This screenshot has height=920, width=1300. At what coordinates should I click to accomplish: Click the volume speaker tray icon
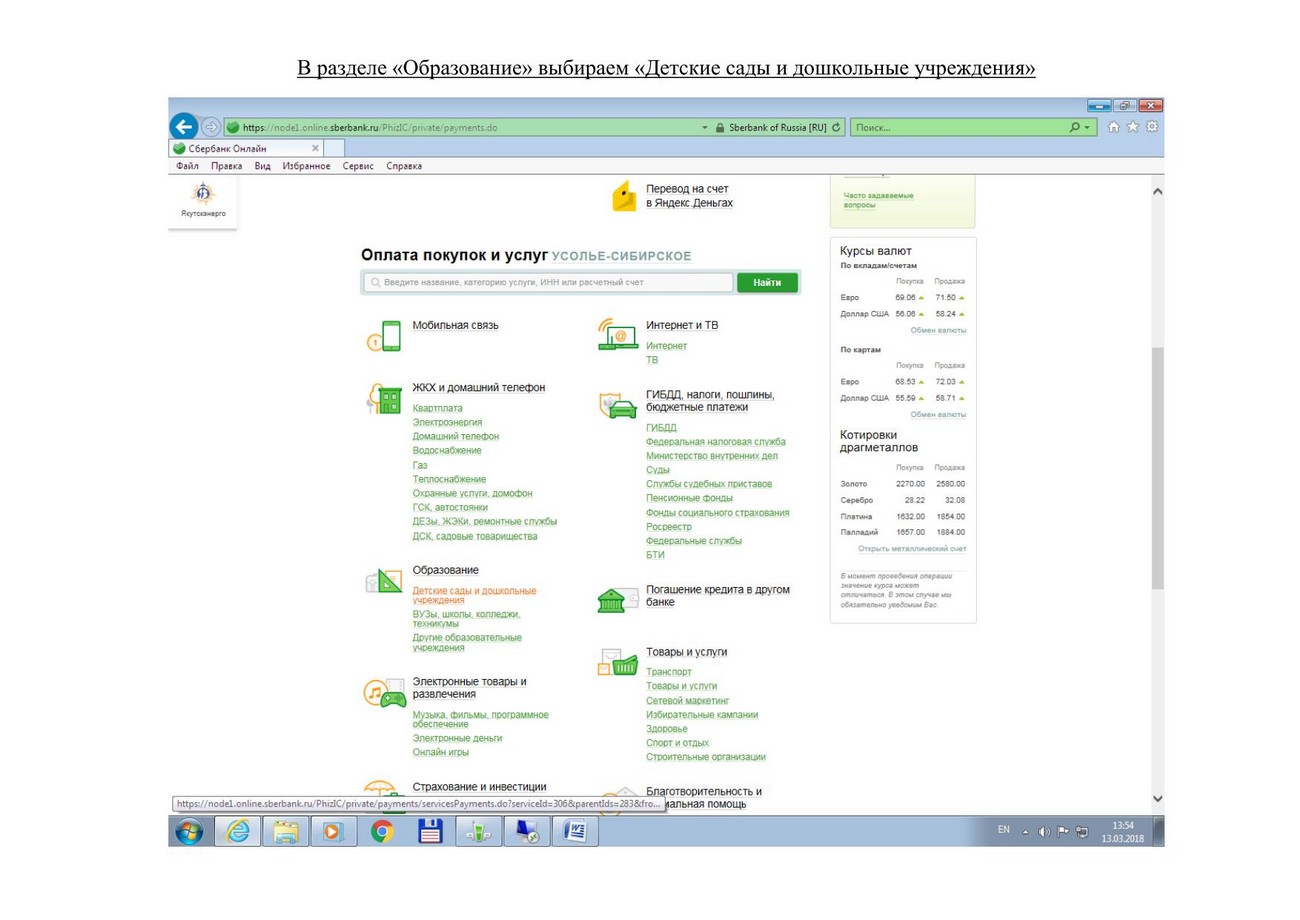(x=1044, y=831)
